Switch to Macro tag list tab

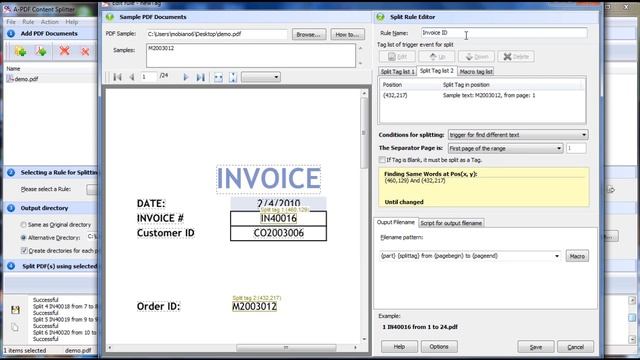(x=476, y=71)
